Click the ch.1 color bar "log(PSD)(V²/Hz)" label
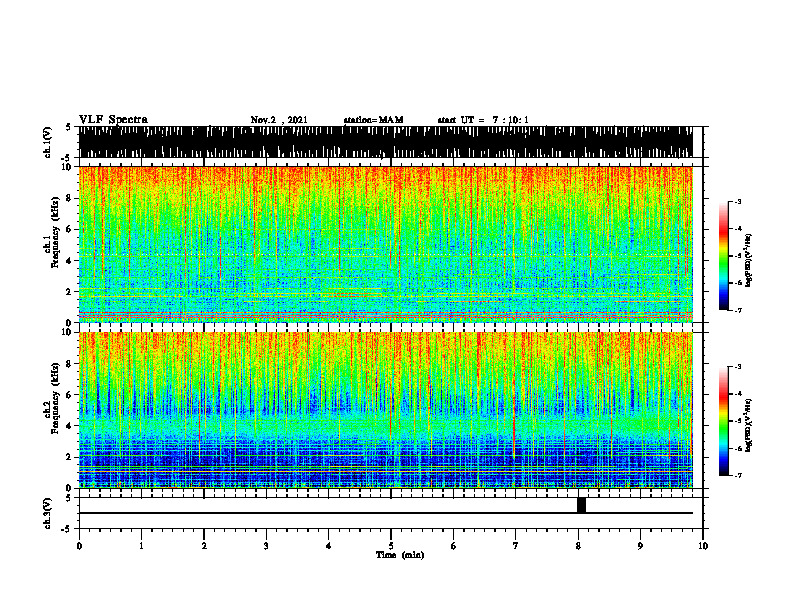 pyautogui.click(x=749, y=261)
